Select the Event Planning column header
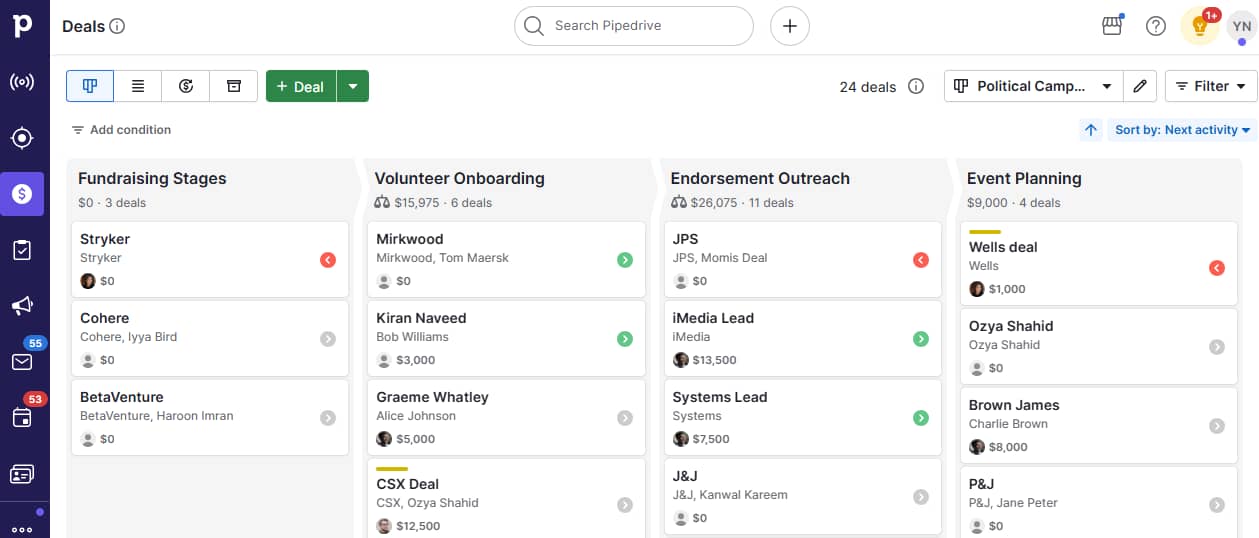Screen dimensions: 1259x538 (x=1024, y=179)
